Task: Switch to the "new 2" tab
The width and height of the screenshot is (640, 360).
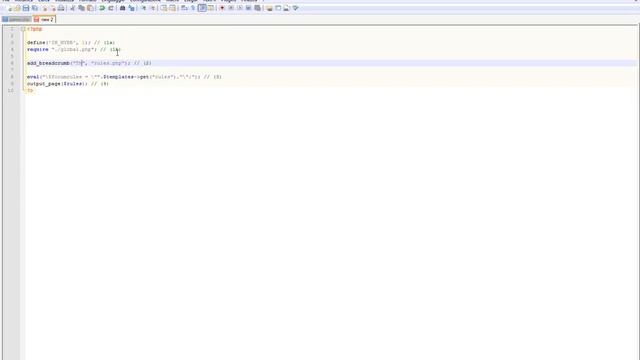Action: pos(44,19)
